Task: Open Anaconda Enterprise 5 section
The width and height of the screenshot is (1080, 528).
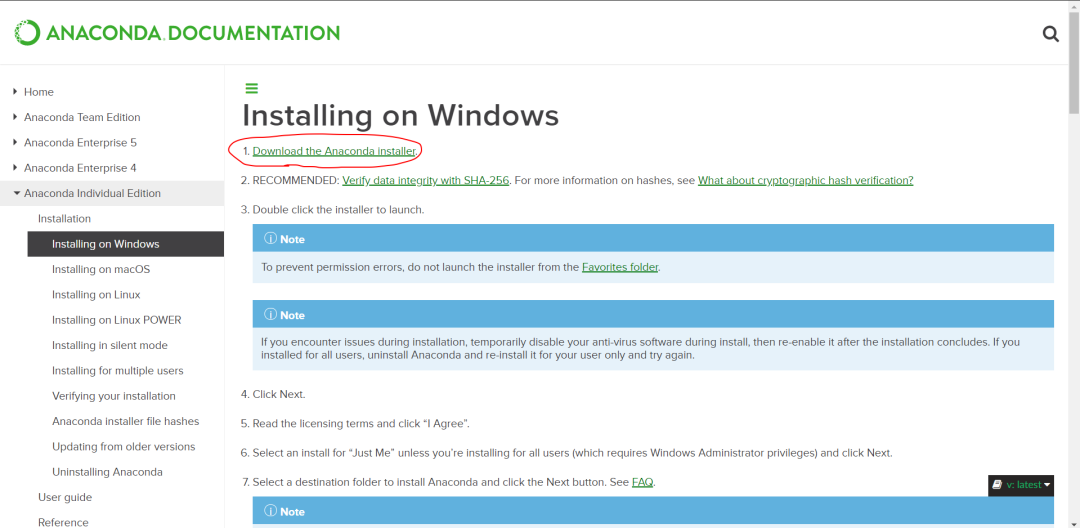Action: point(80,142)
